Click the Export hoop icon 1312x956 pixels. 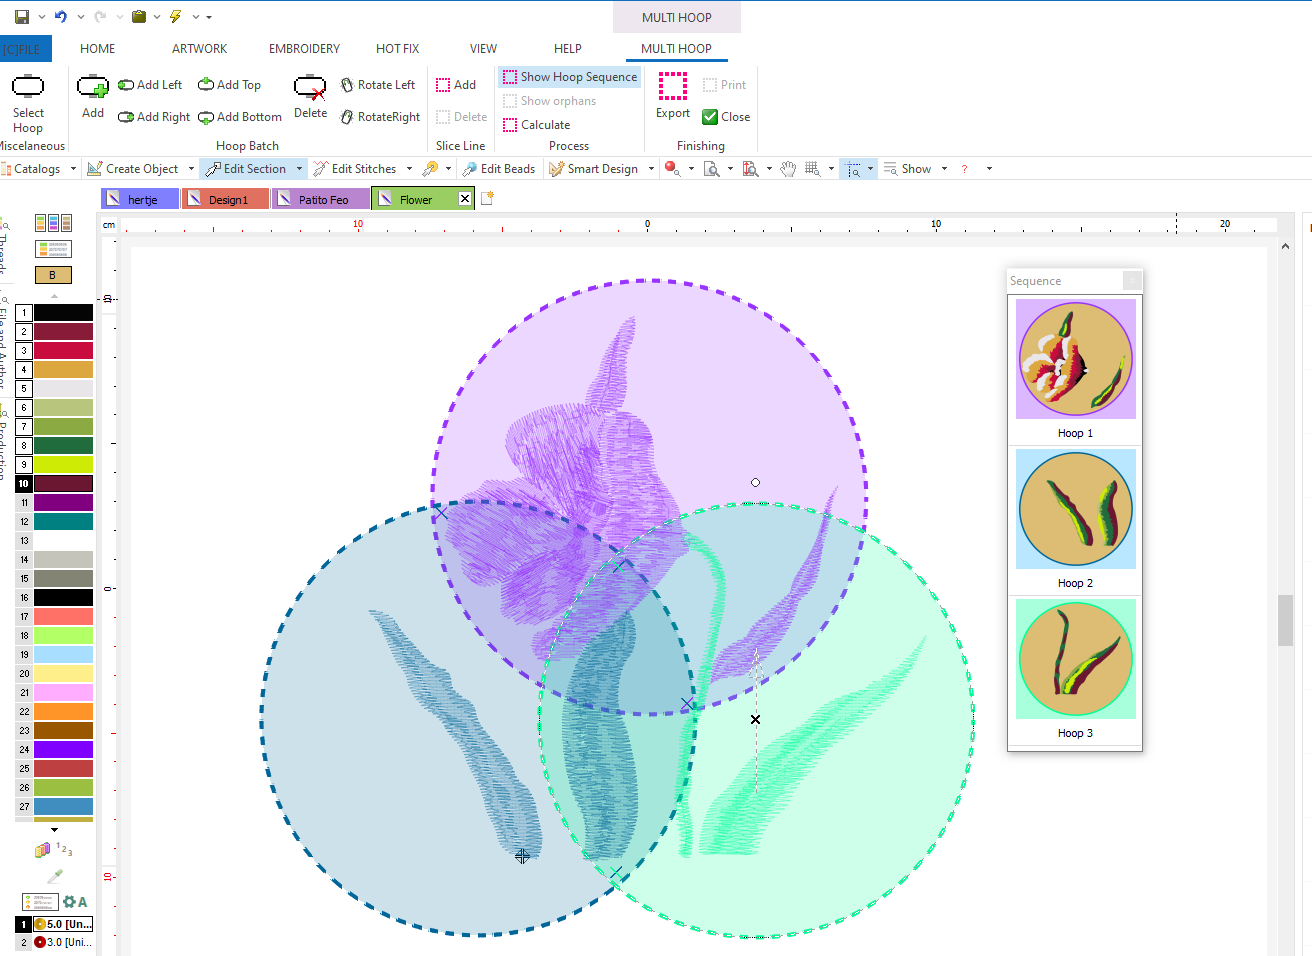click(673, 87)
